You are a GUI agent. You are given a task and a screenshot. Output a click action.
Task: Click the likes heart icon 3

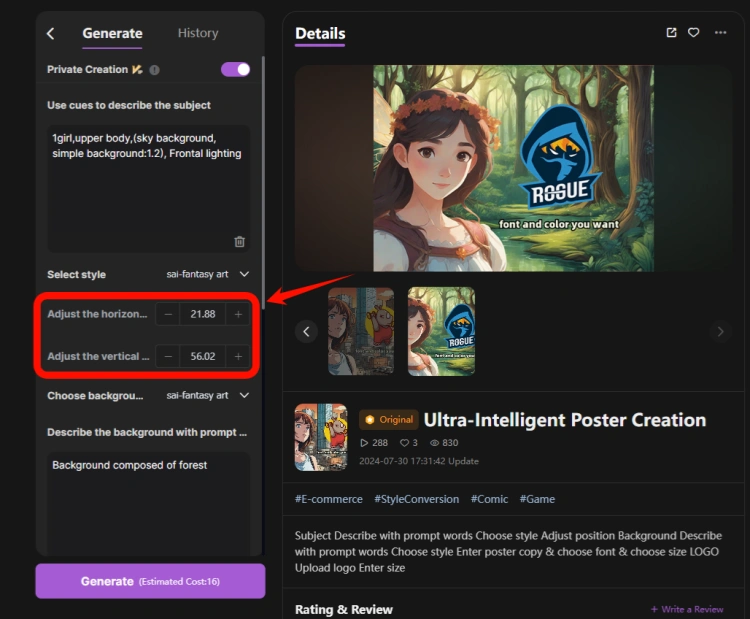click(405, 443)
